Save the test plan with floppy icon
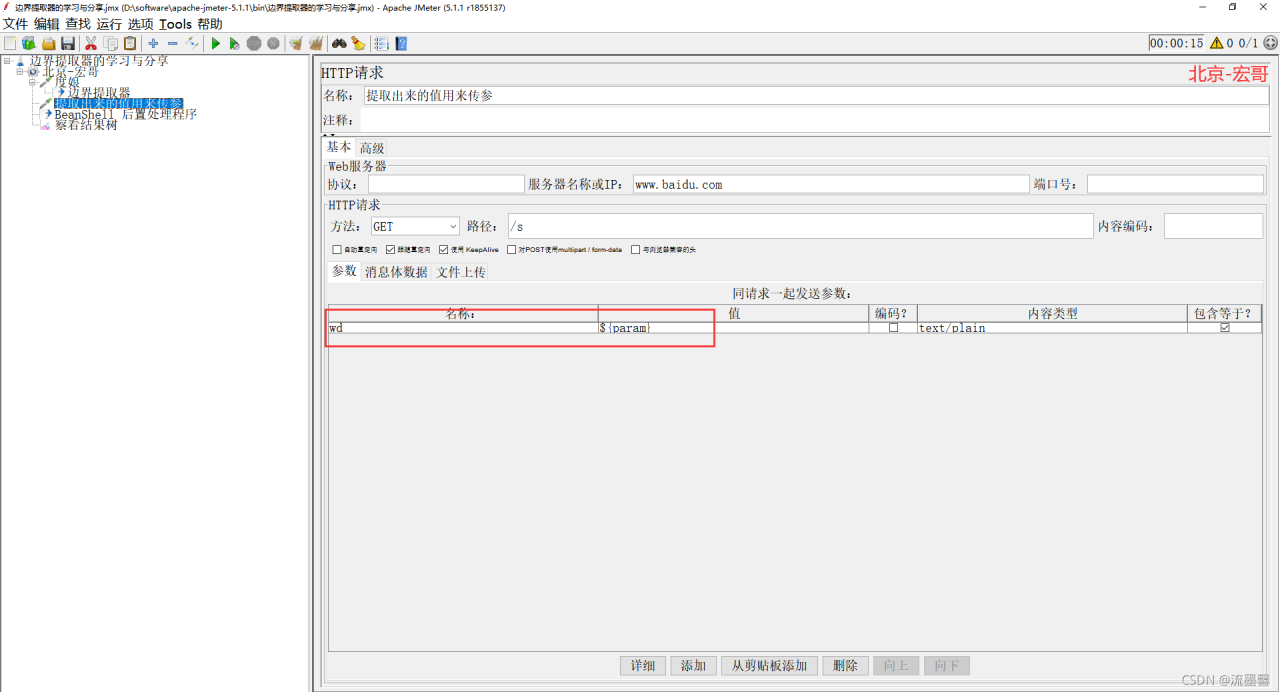The width and height of the screenshot is (1280, 692). (x=68, y=43)
